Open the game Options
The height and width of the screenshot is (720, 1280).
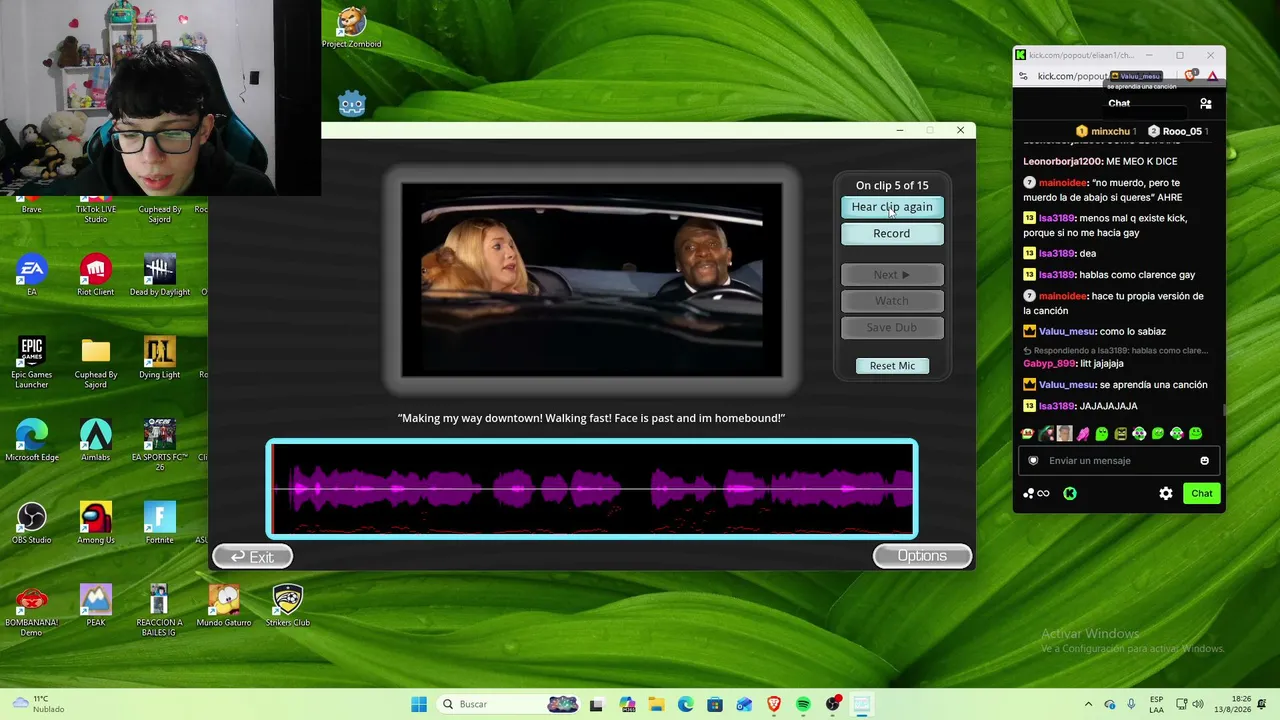pos(922,556)
